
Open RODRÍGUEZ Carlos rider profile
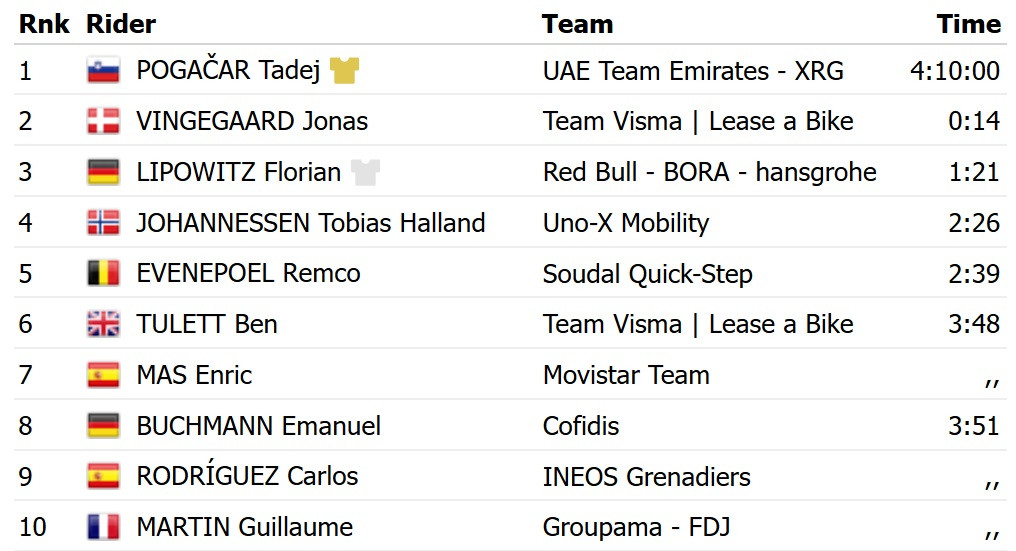click(247, 476)
